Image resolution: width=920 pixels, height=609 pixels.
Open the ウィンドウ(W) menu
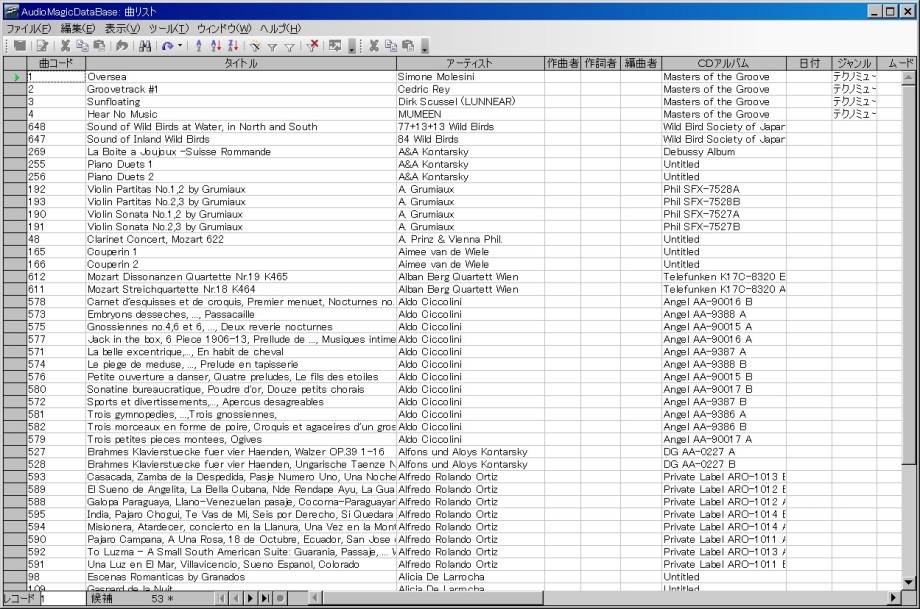[224, 28]
